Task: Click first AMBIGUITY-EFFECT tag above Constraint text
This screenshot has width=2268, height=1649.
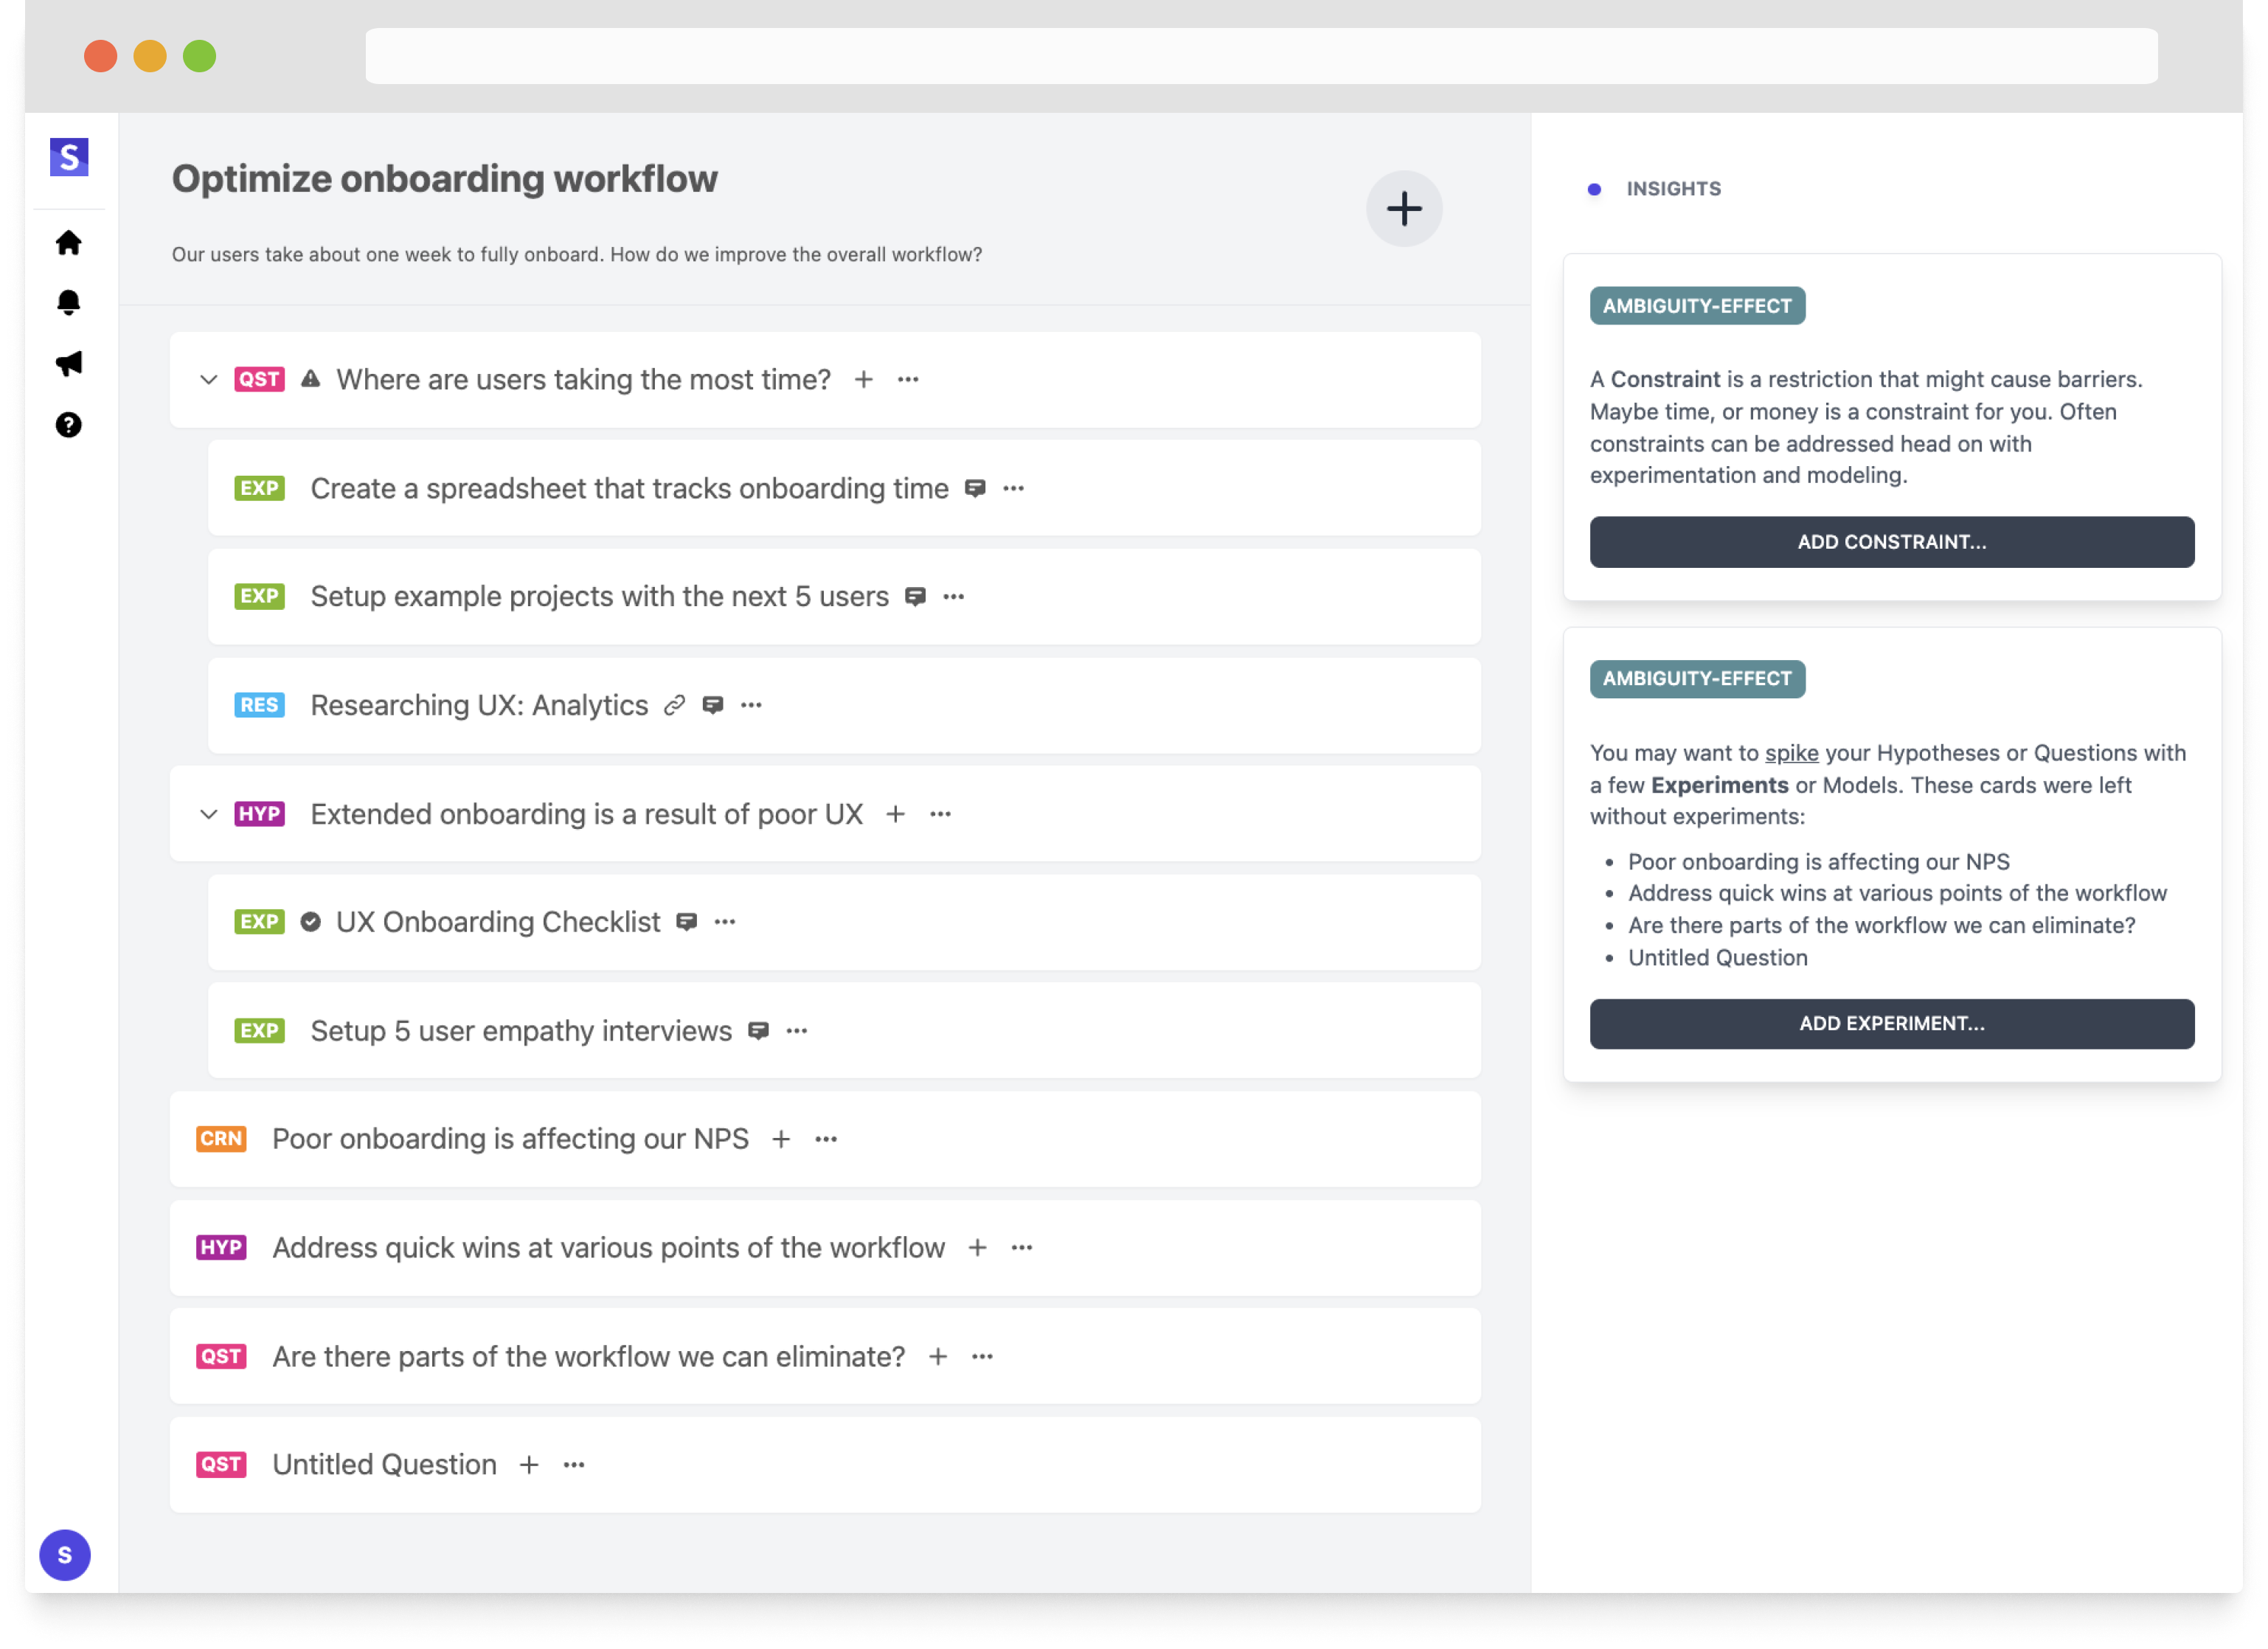Action: coord(1697,306)
